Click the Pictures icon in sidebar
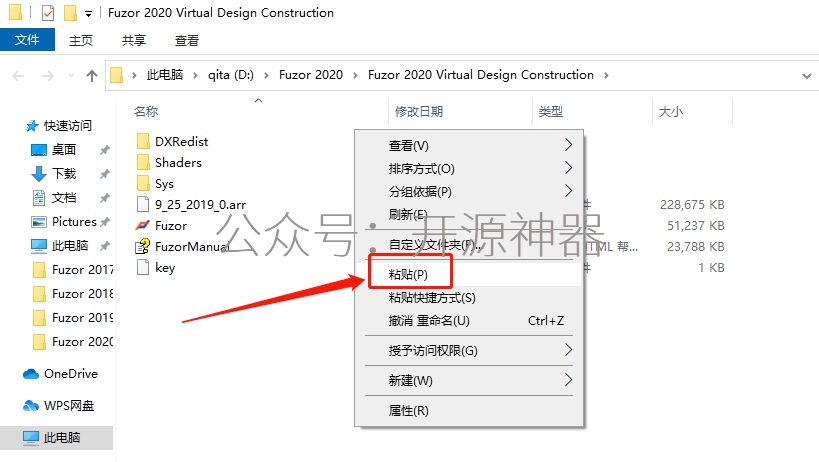 (x=39, y=222)
